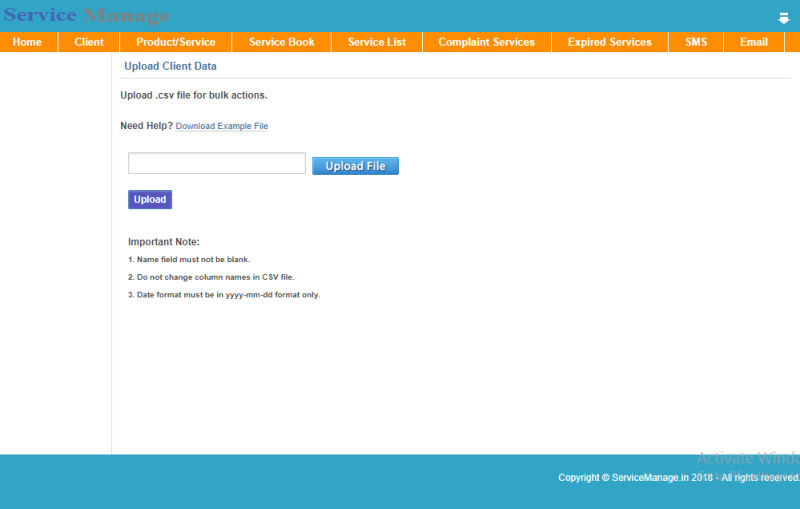This screenshot has width=800, height=509.
Task: Open the SMS menu
Action: pyautogui.click(x=696, y=42)
